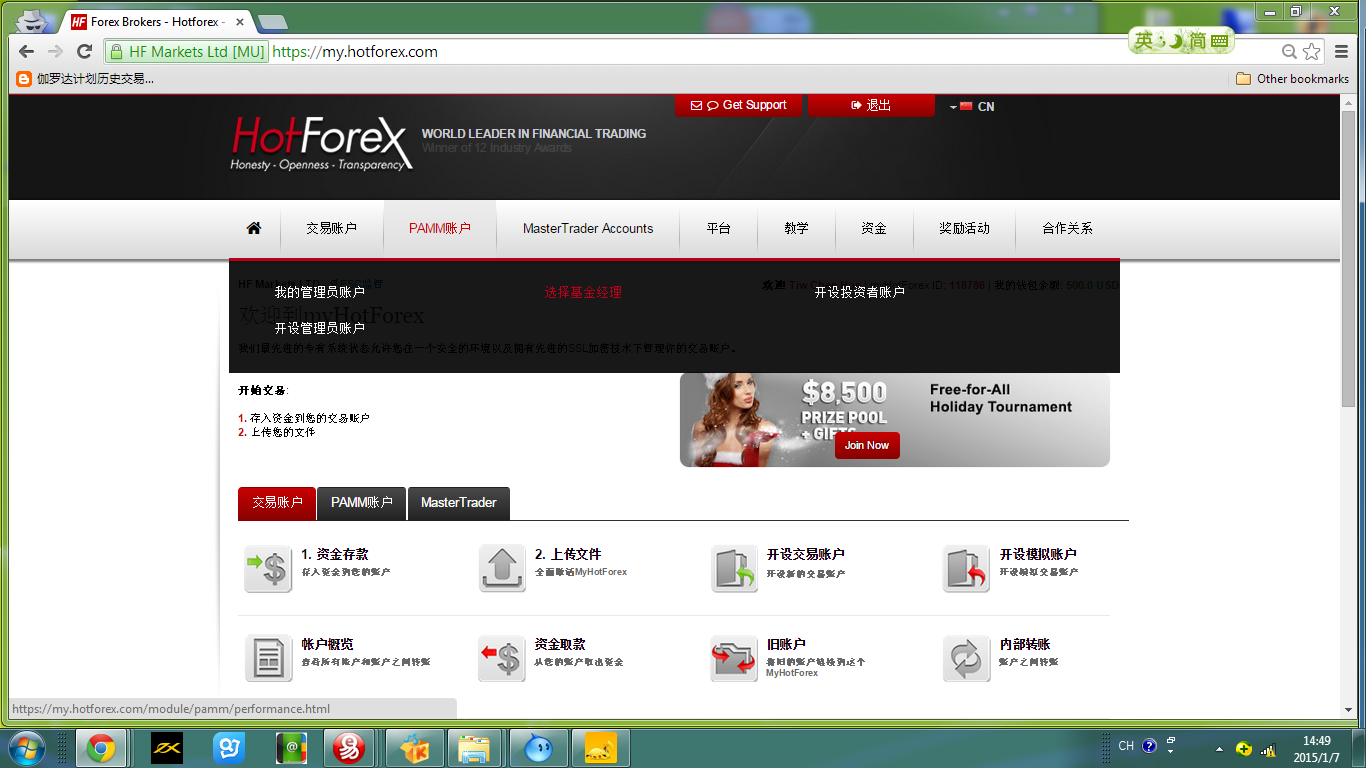Open the 平台 navigation menu

[718, 228]
